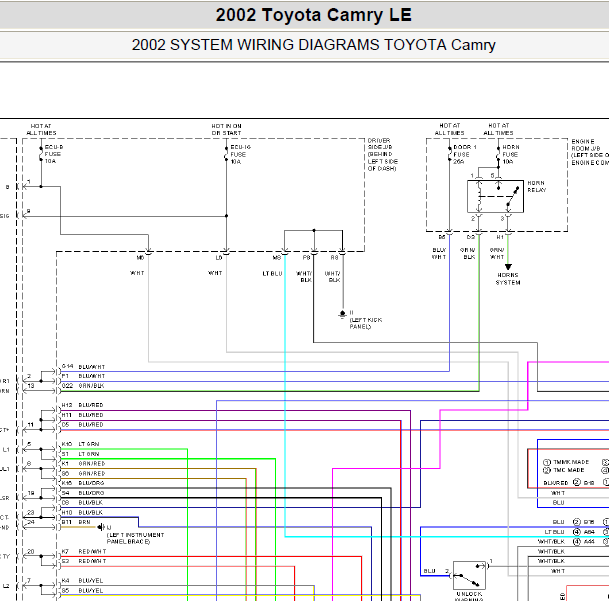Select the S6 GRN/RED wire row
This screenshot has width=609, height=601.
83,474
